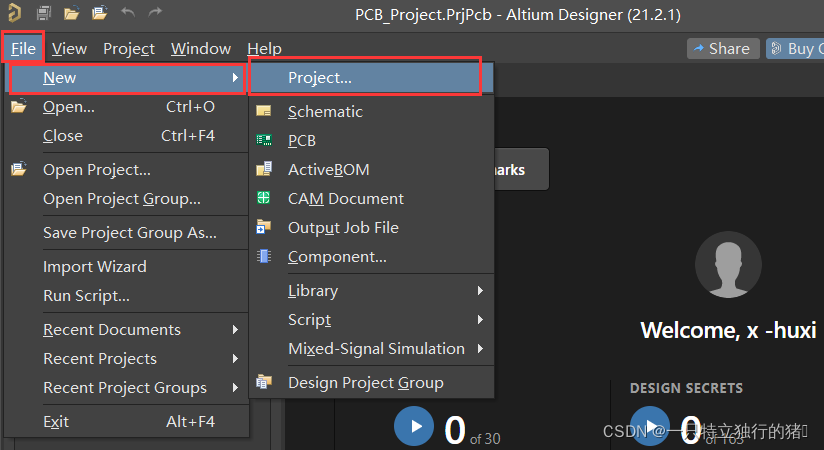Choose Exit from the File menu

pyautogui.click(x=127, y=422)
